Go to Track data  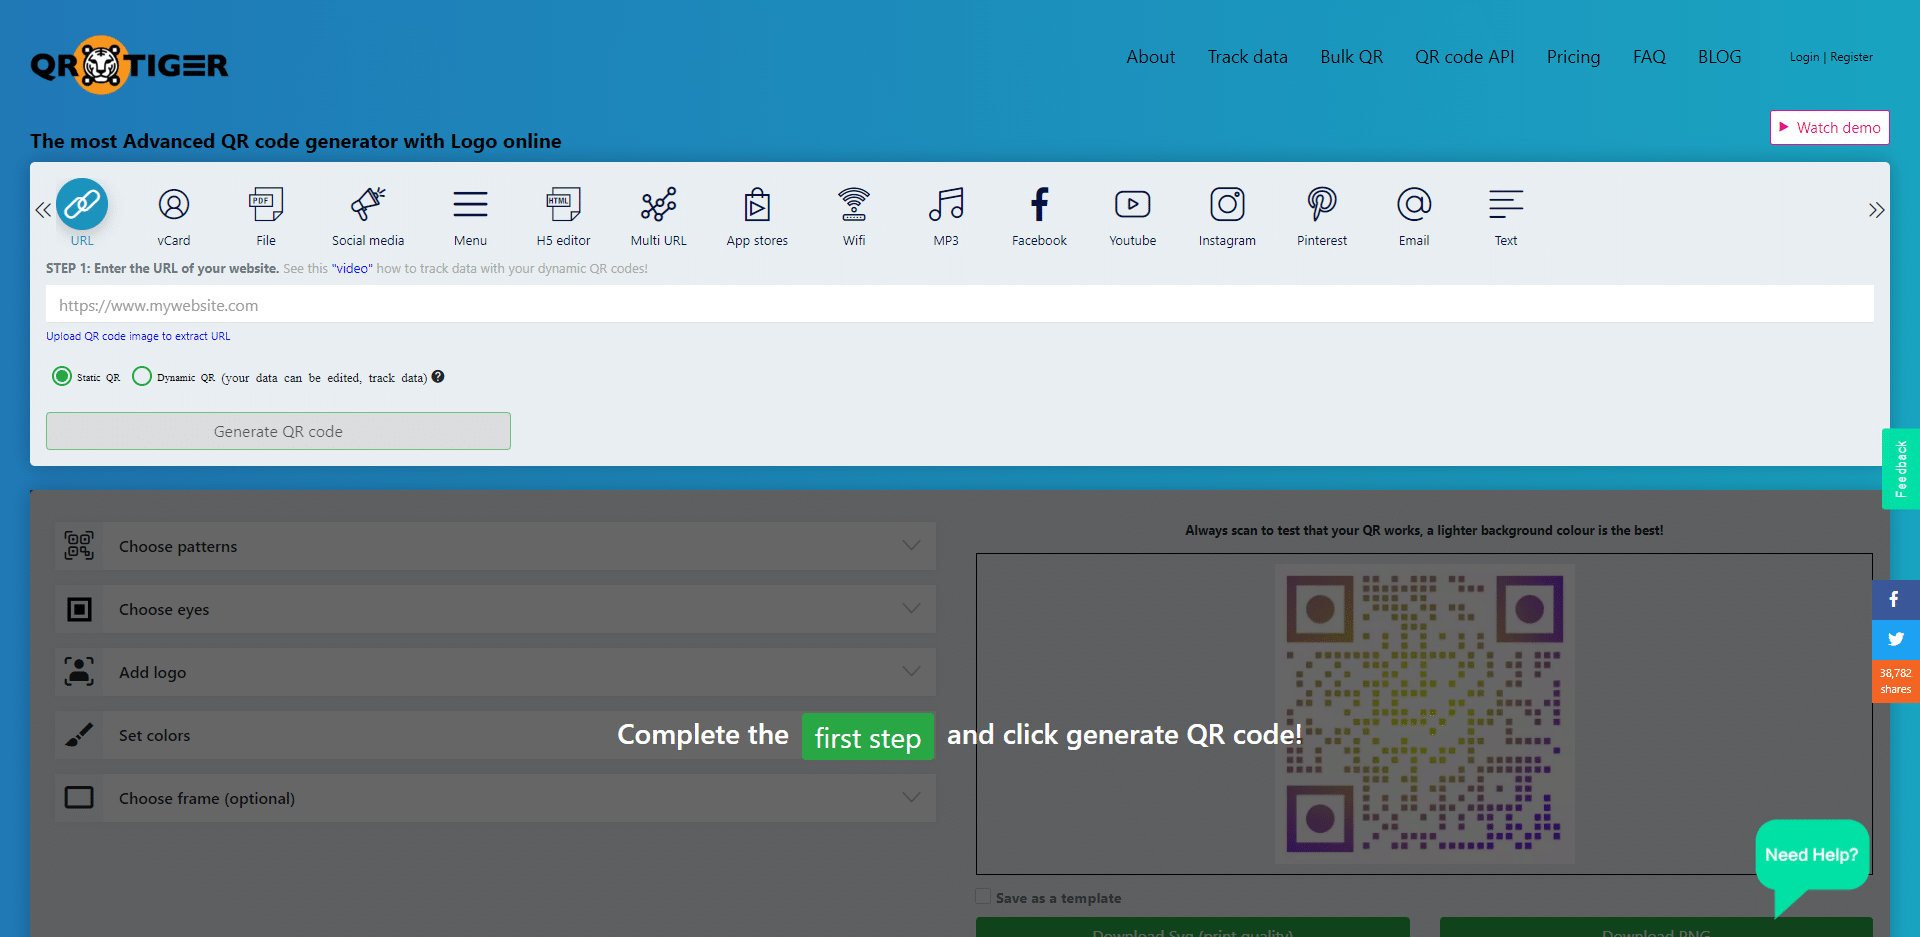(x=1248, y=57)
